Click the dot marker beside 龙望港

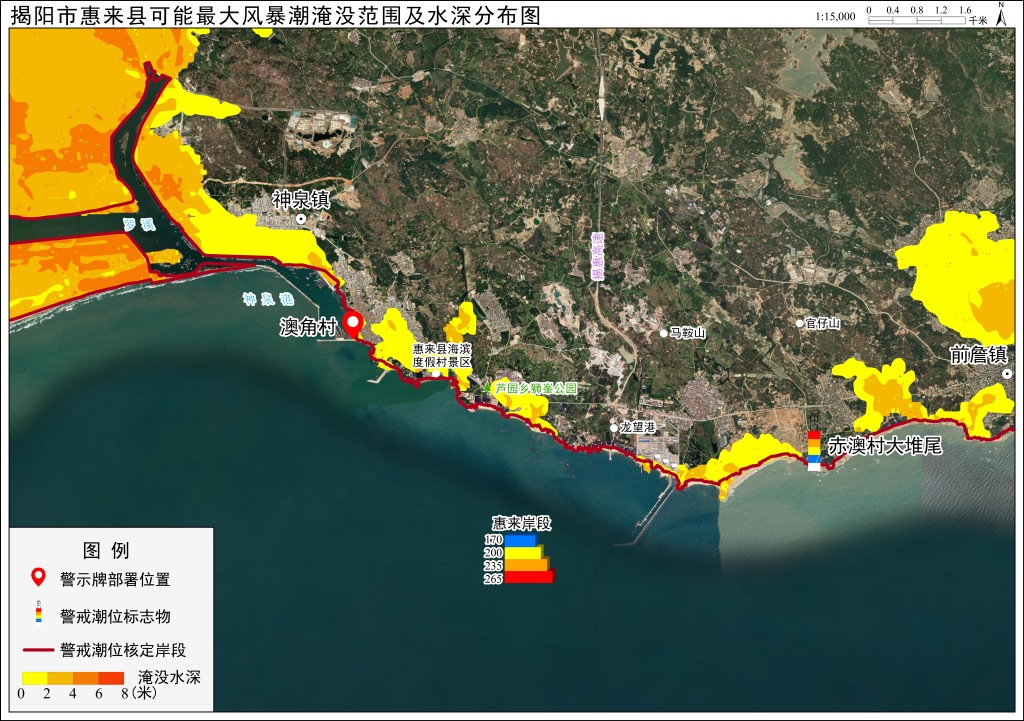pos(614,427)
